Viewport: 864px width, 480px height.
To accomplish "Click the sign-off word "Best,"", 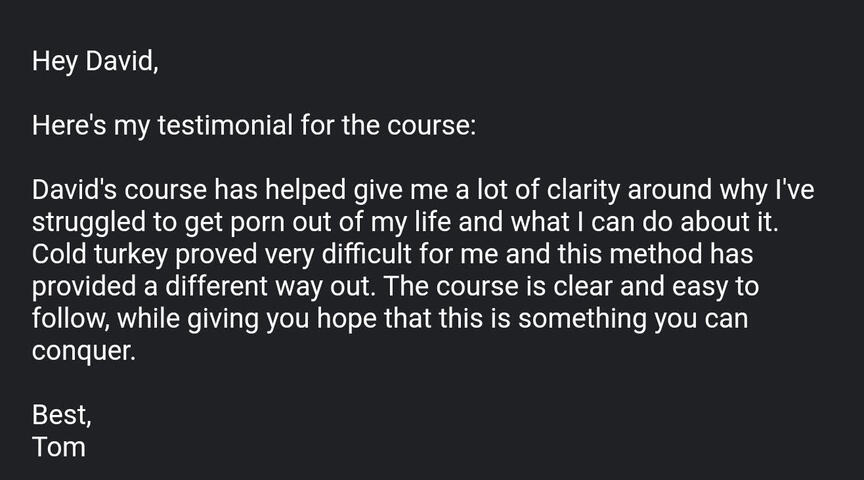I will pyautogui.click(x=62, y=415).
